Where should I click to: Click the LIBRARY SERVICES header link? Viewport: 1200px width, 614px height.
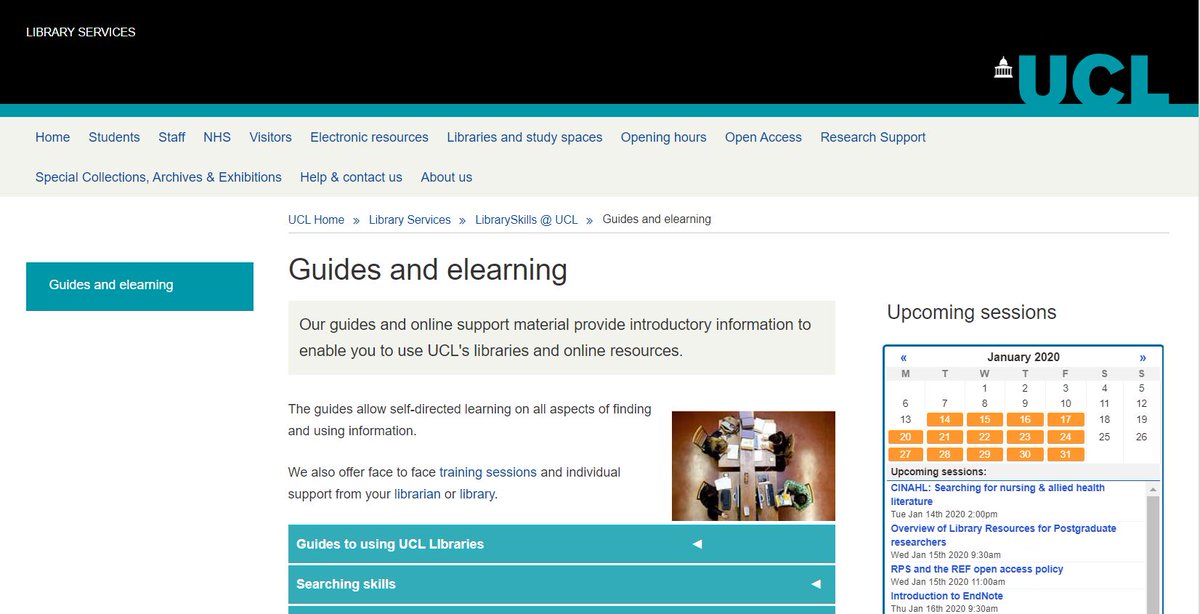(x=81, y=32)
